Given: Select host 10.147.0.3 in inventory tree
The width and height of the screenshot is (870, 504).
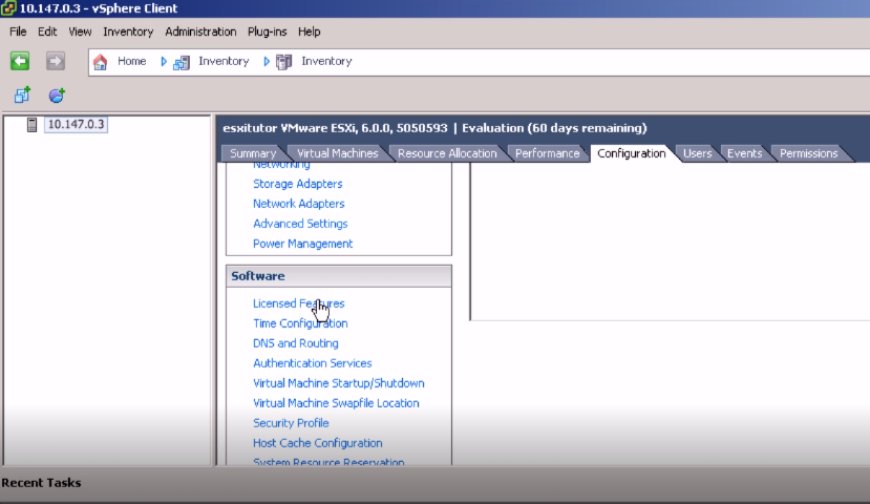Looking at the screenshot, I should [76, 124].
